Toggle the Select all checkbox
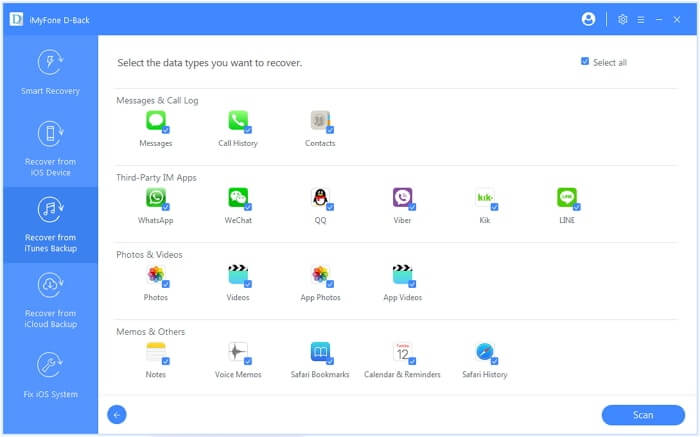Viewport: 700px width, 437px height. pyautogui.click(x=585, y=62)
